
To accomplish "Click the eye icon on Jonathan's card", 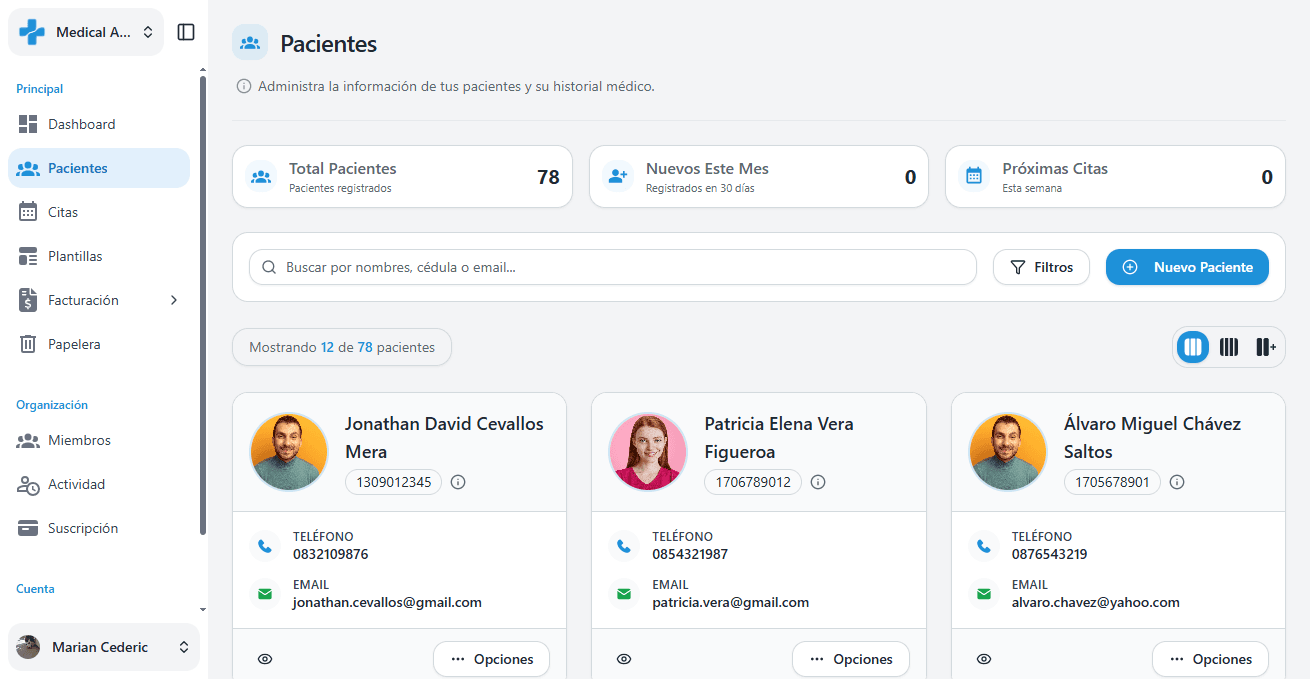I will (265, 659).
